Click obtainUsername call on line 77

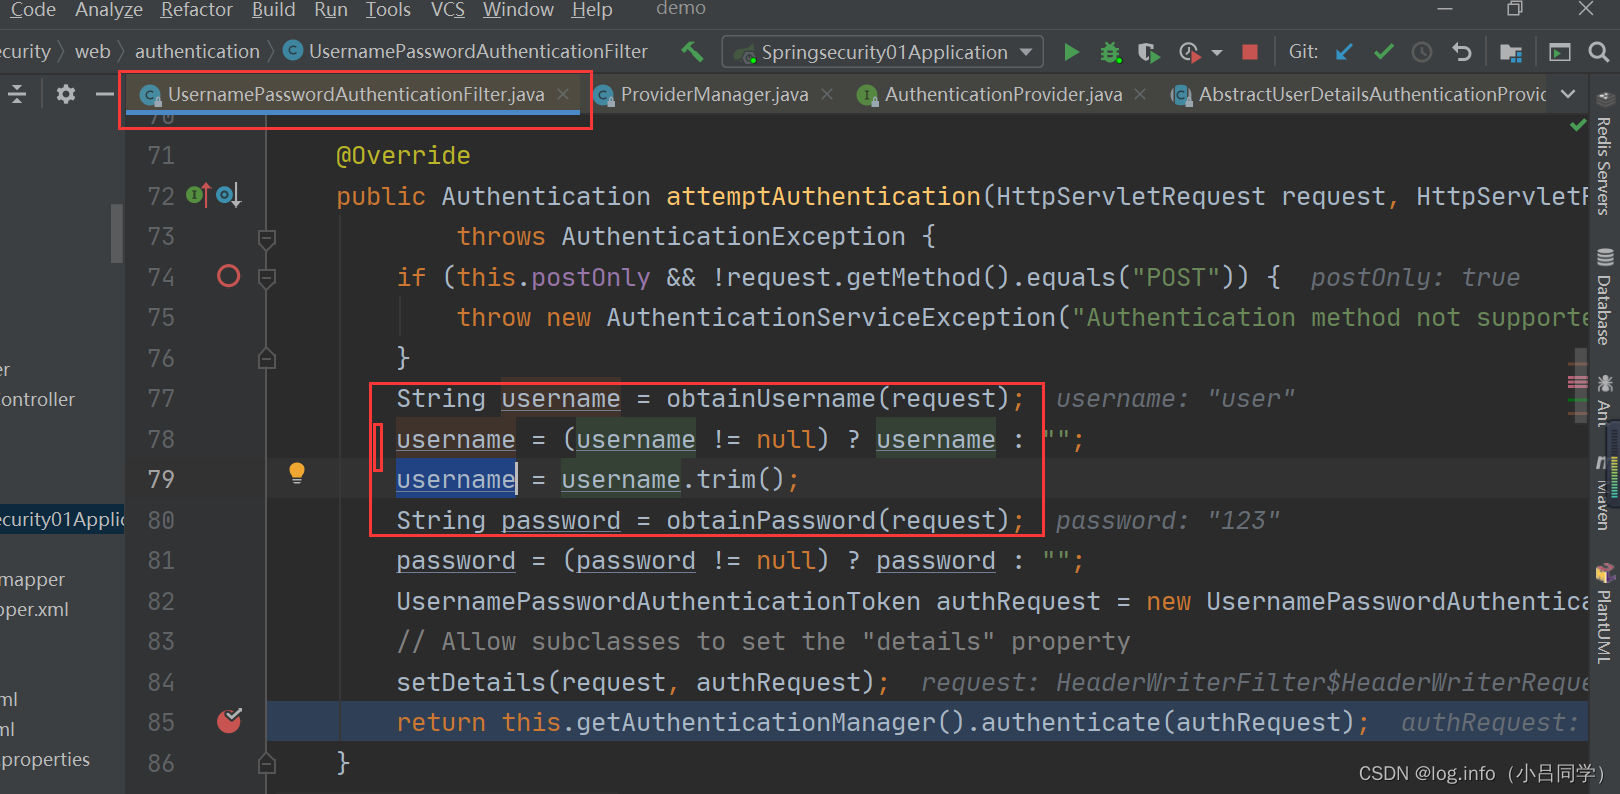(771, 398)
